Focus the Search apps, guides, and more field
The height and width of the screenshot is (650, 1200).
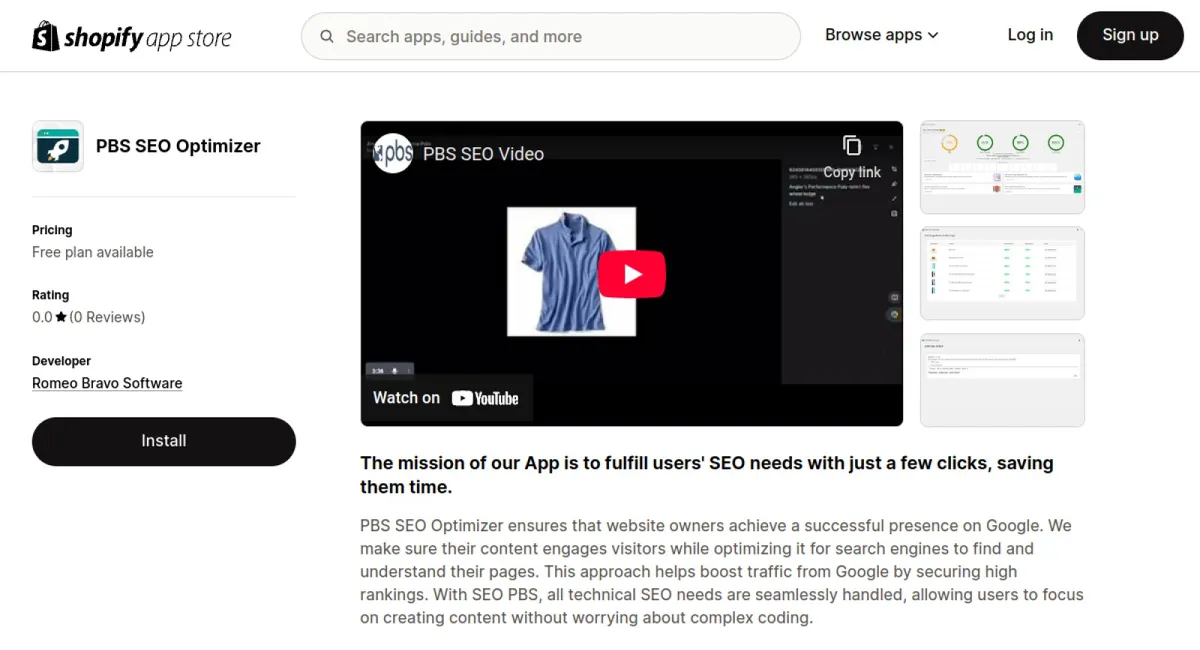tap(551, 37)
